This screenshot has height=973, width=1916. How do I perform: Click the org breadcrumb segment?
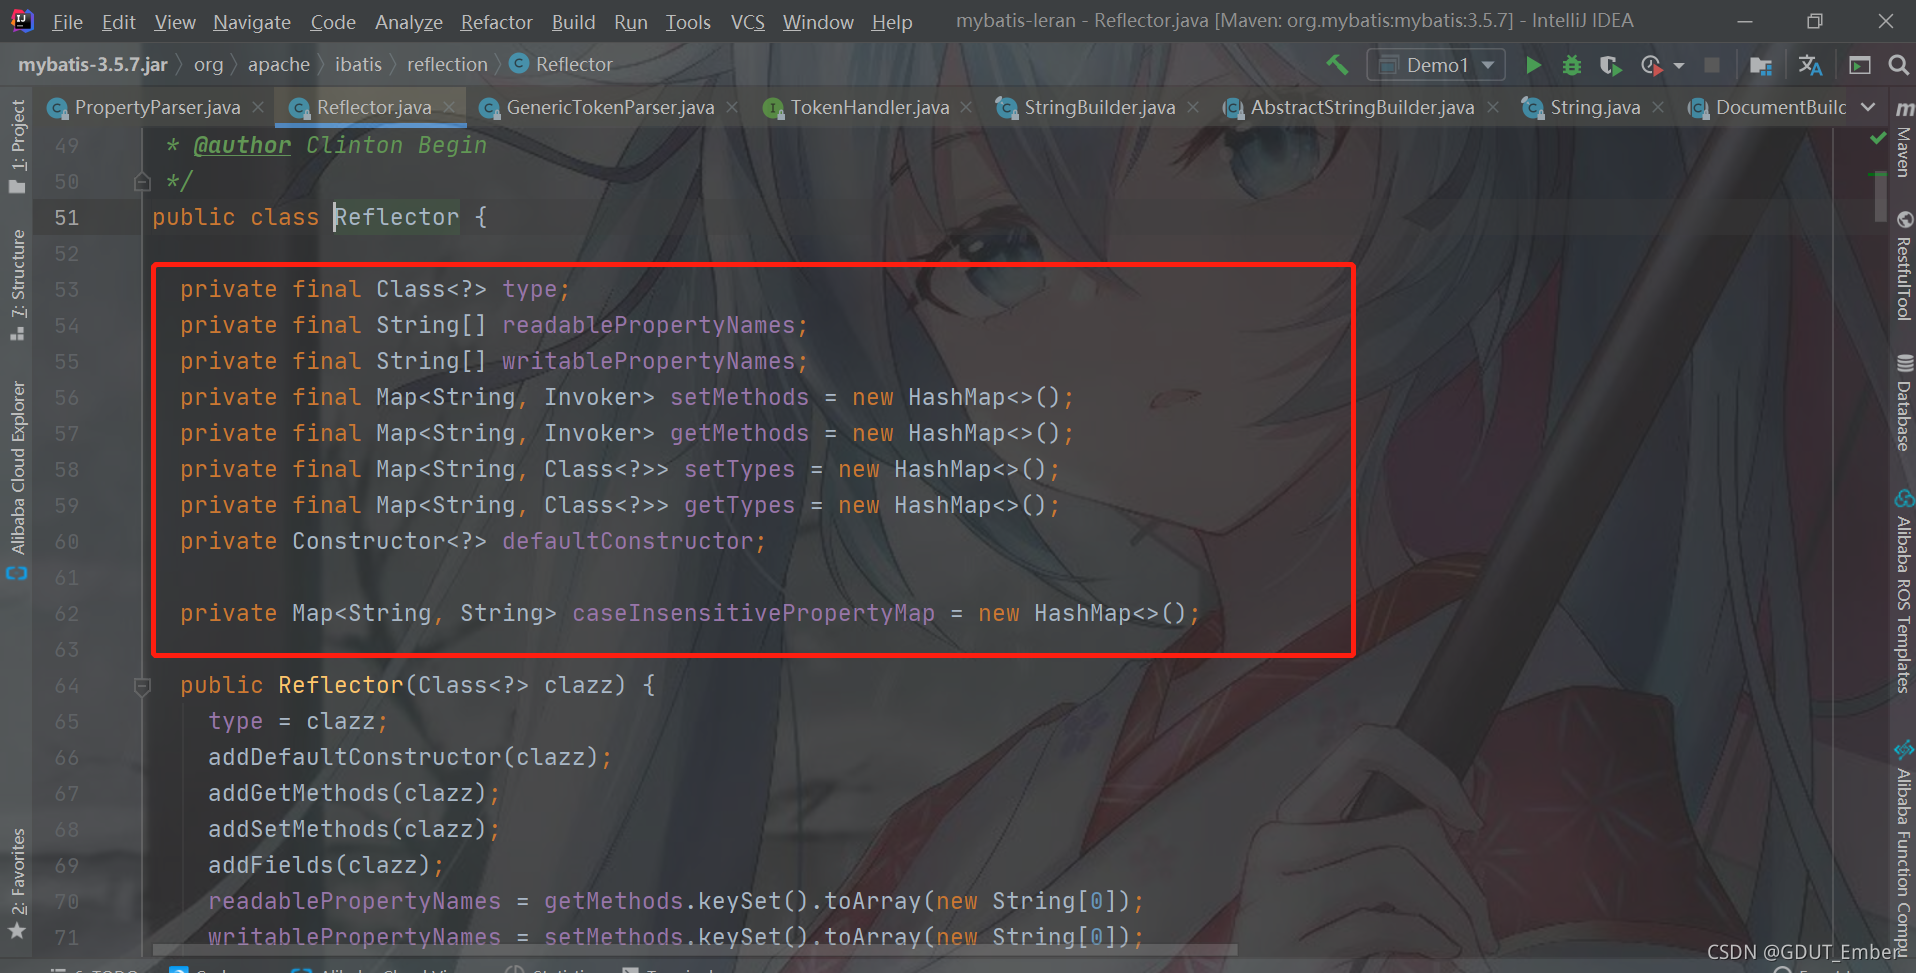tap(208, 65)
